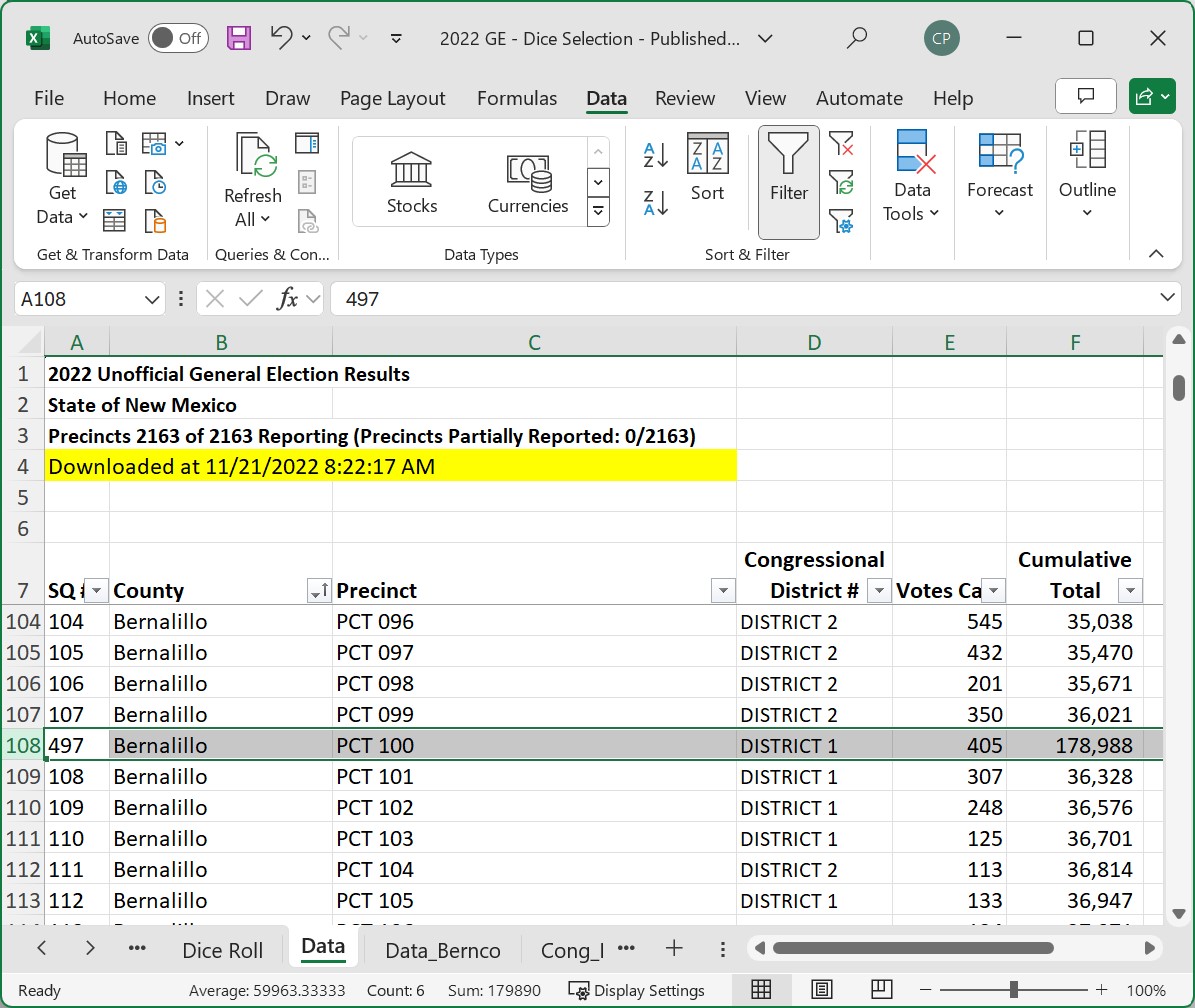Zoom in with the plus button
This screenshot has width=1195, height=1008.
coord(1101,990)
